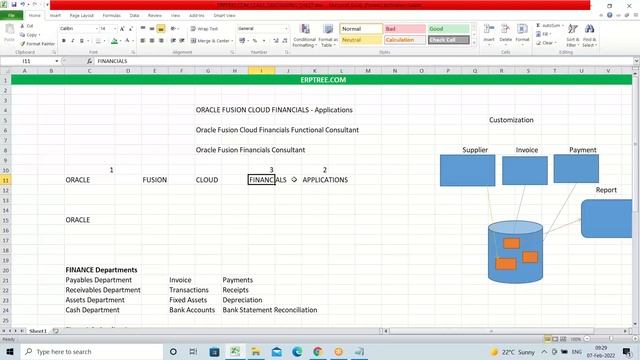
Task: Toggle bold formatting
Action: tap(64, 41)
